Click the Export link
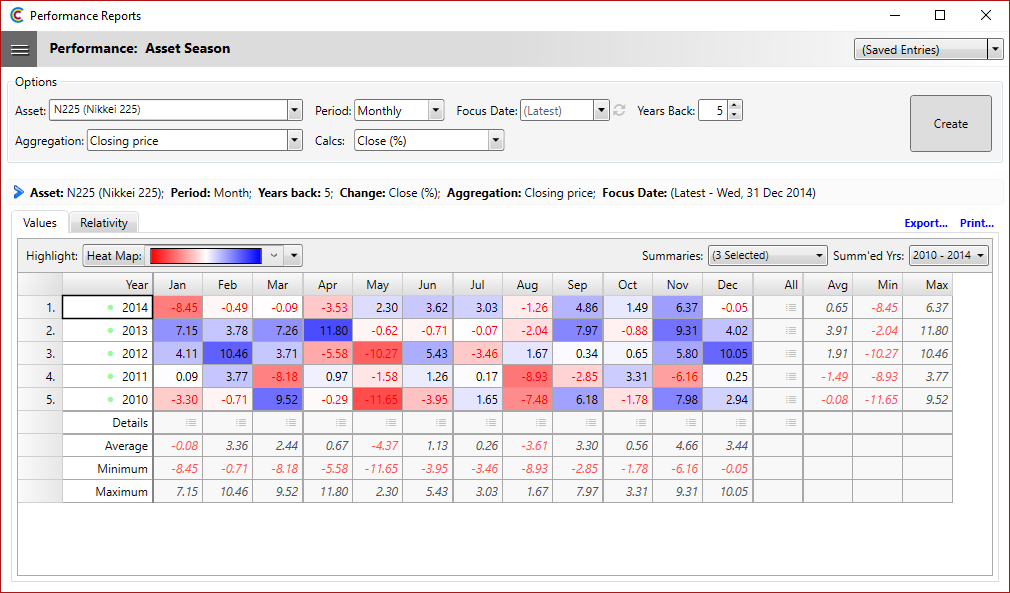The image size is (1010, 593). (925, 223)
